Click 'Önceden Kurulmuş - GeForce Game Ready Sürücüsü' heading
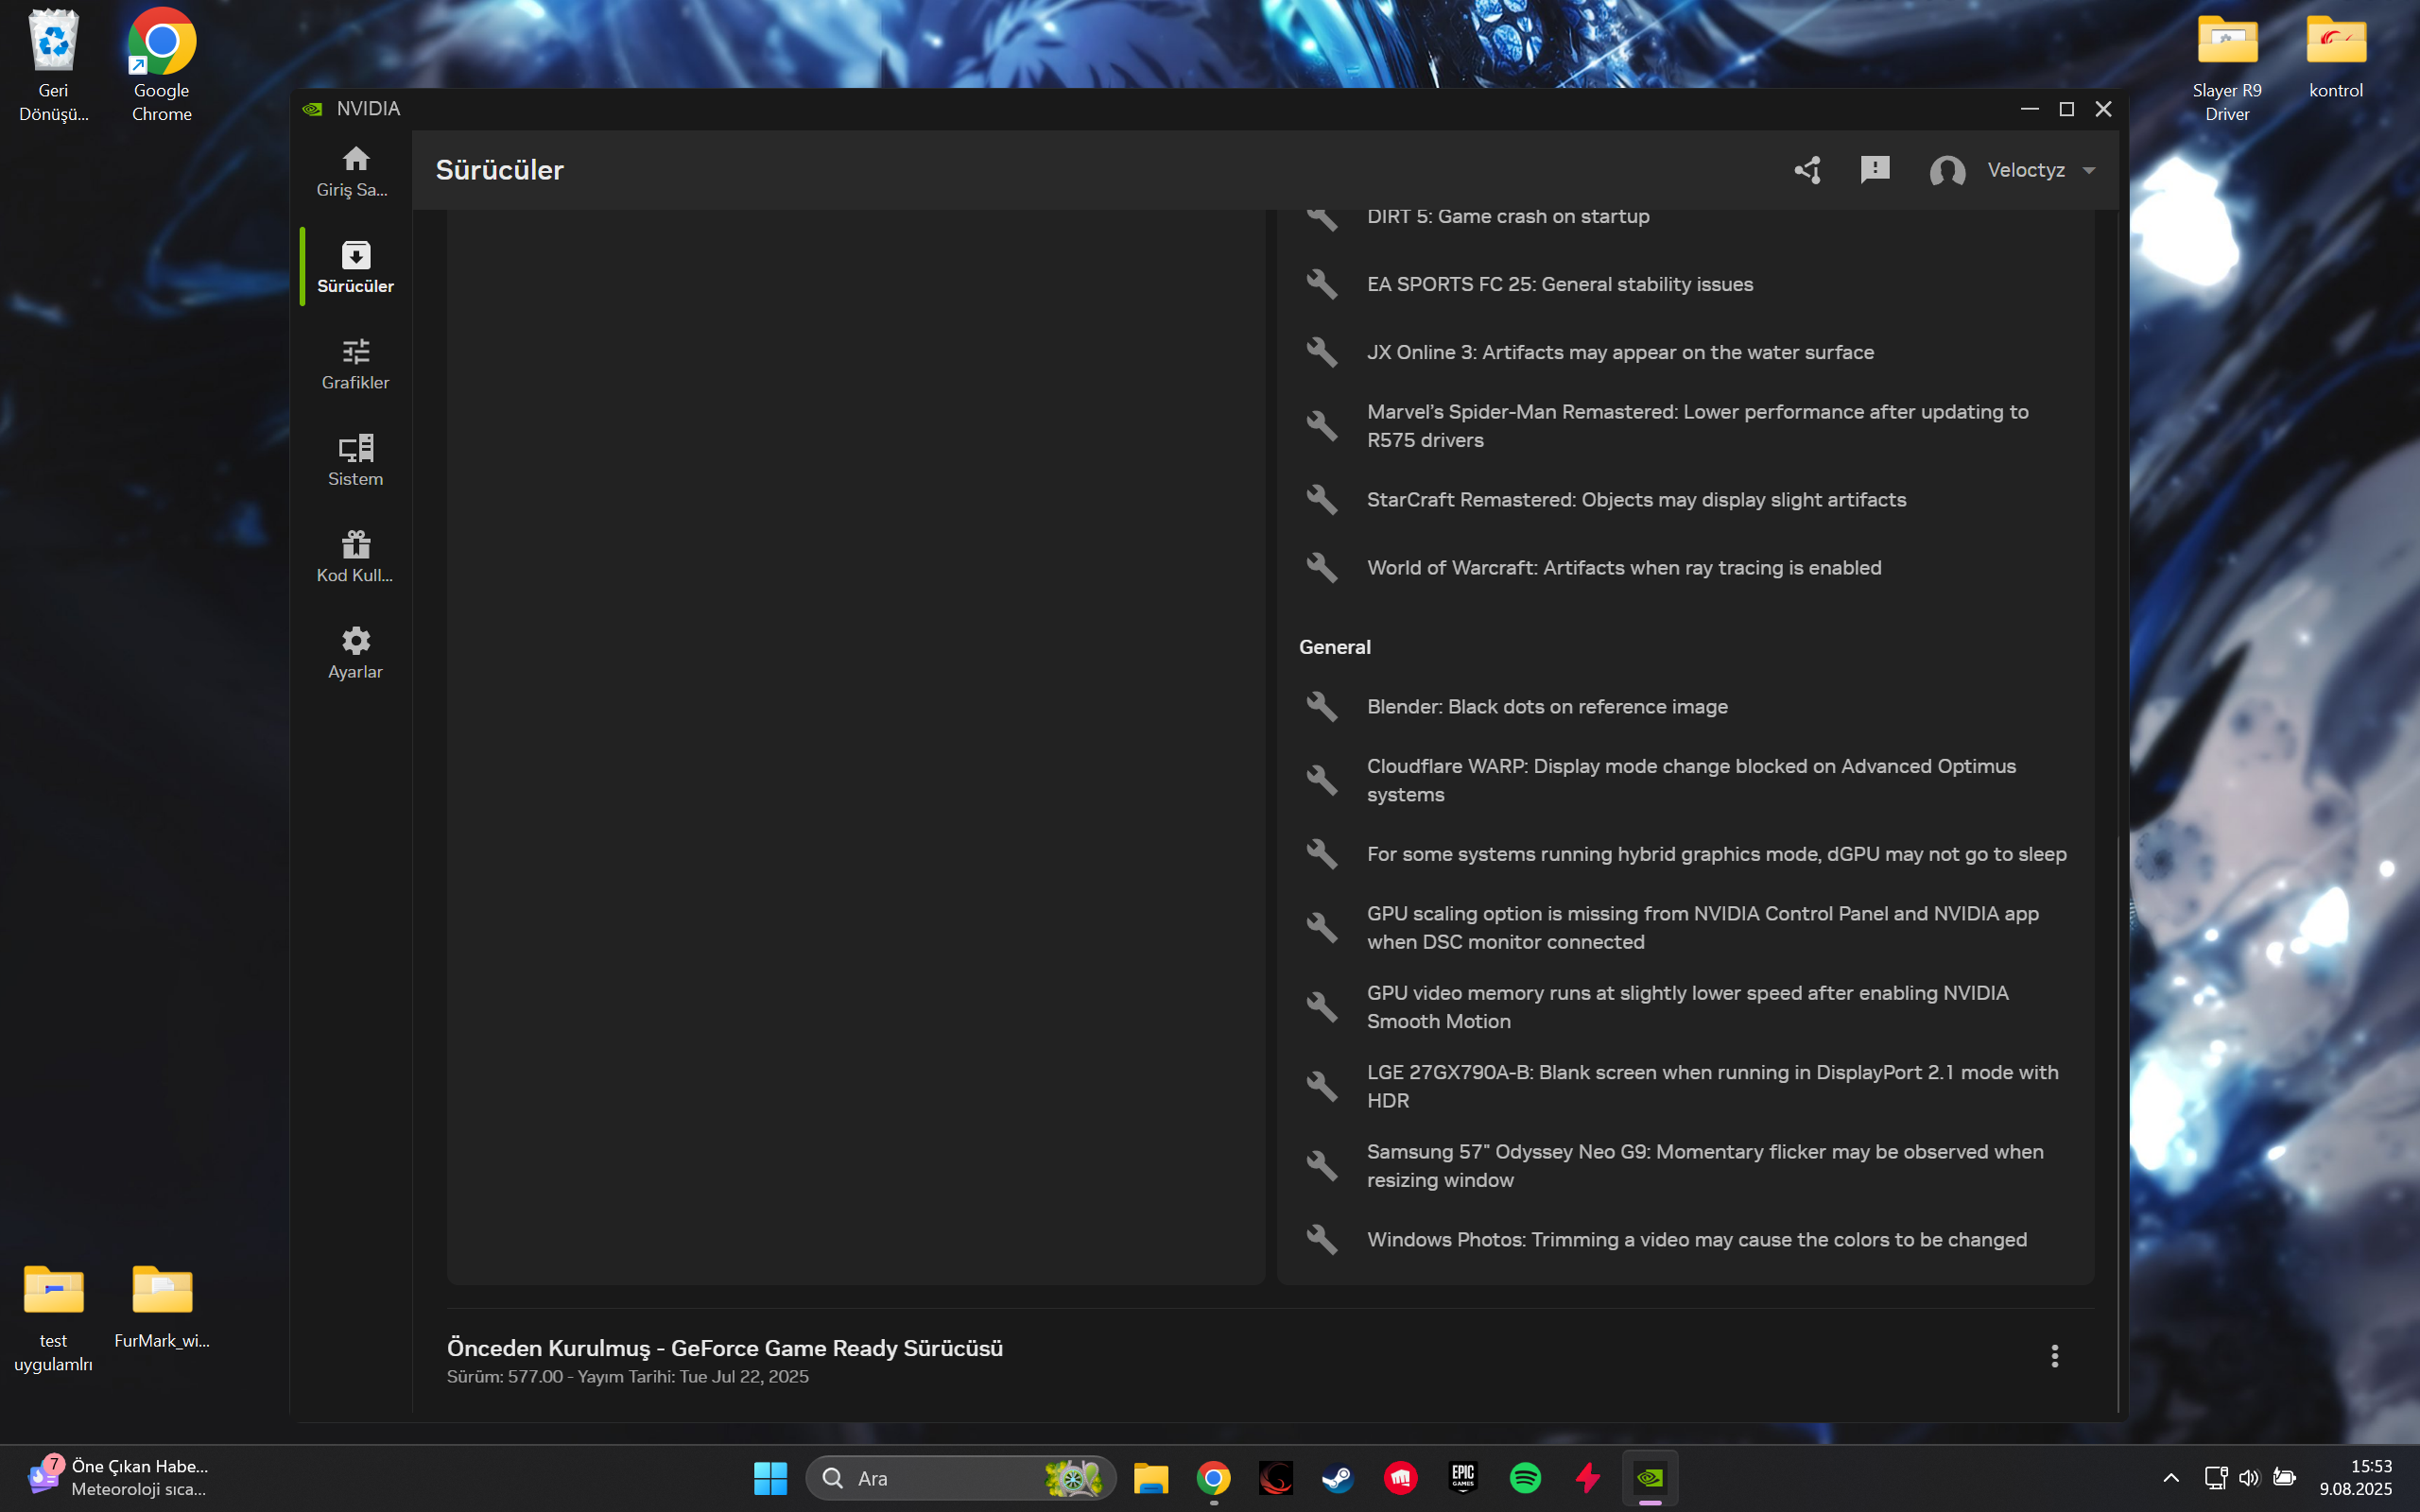Screen dimensions: 2420x1512 point(724,1348)
